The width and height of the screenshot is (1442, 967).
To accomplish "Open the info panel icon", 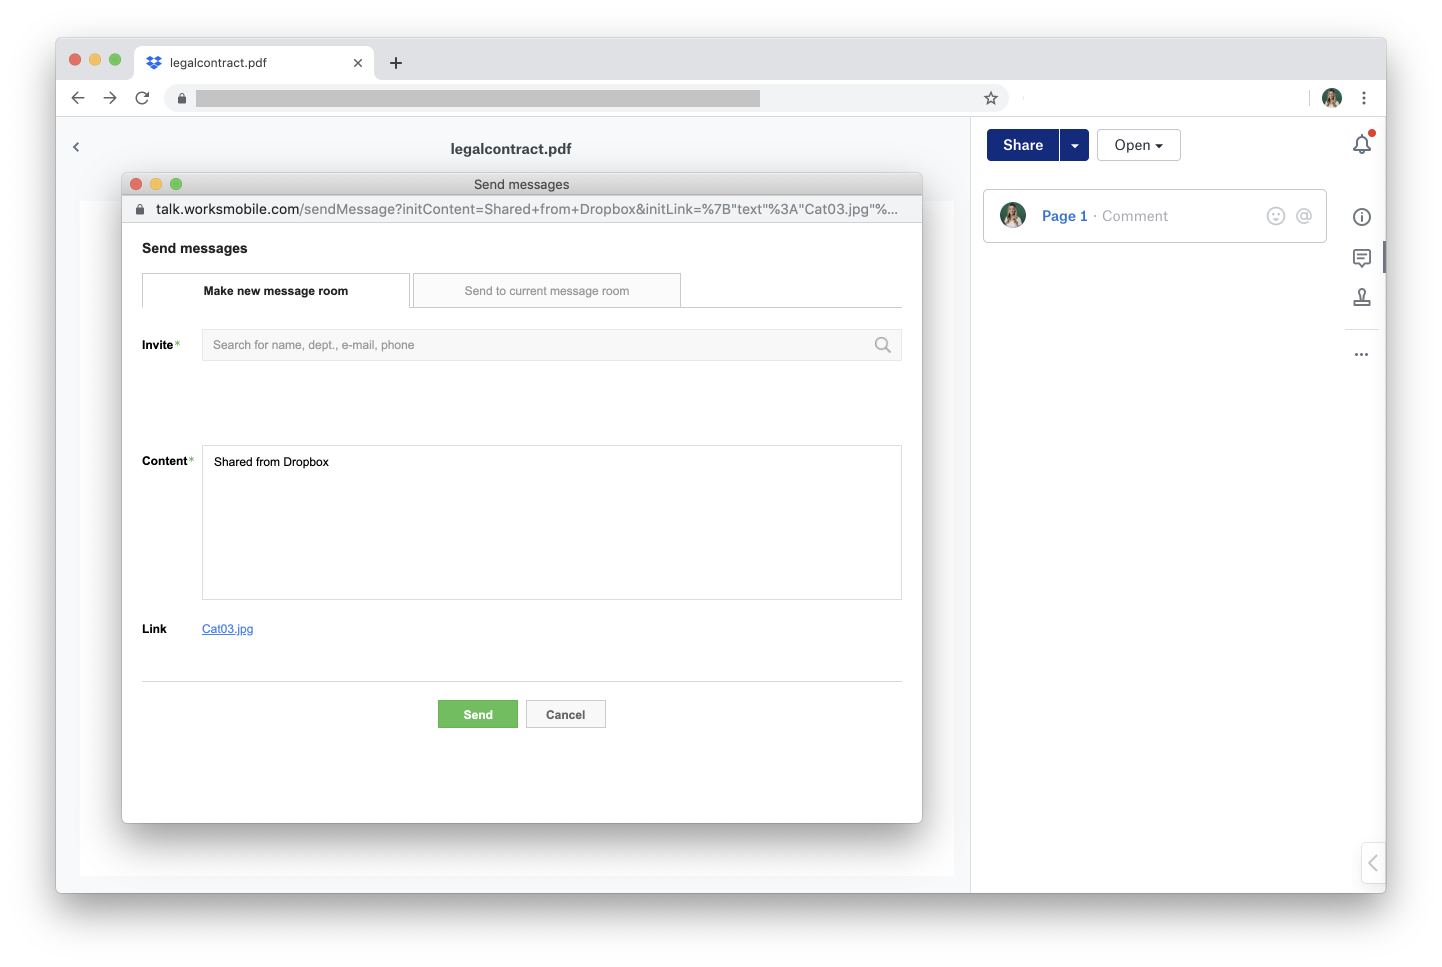I will point(1361,217).
